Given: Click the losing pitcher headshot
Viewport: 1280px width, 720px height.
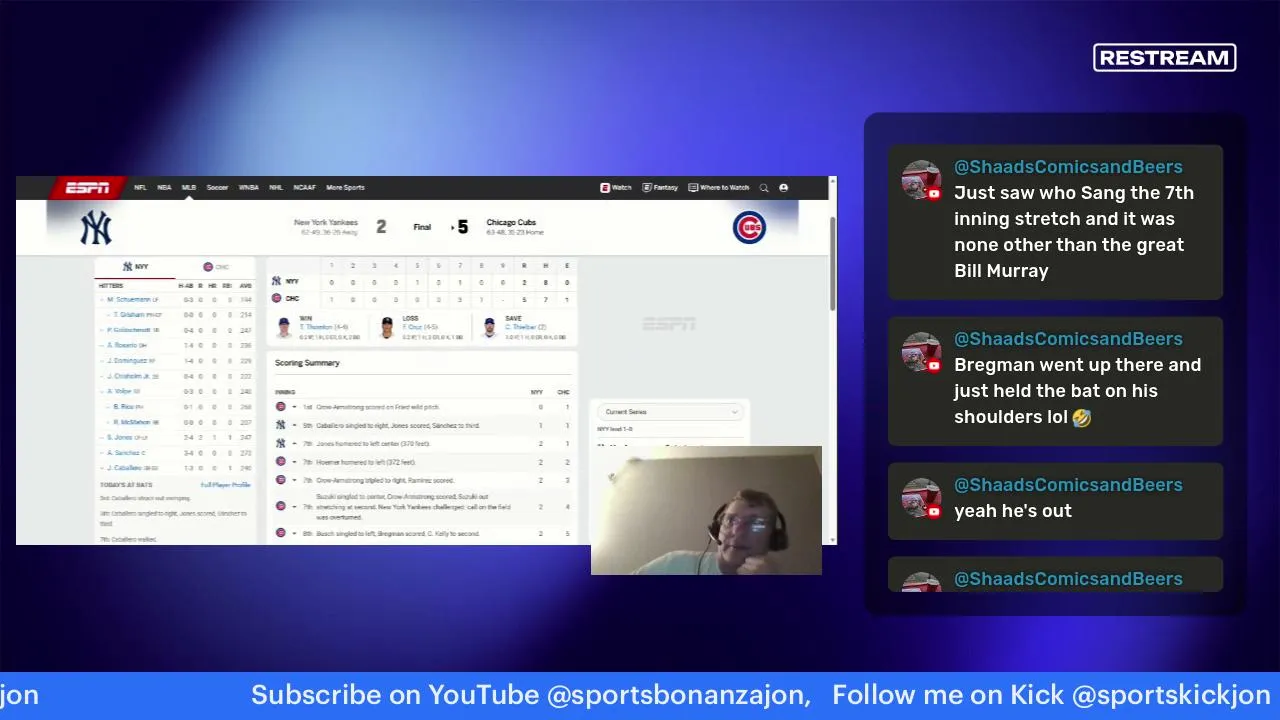Looking at the screenshot, I should [387, 328].
